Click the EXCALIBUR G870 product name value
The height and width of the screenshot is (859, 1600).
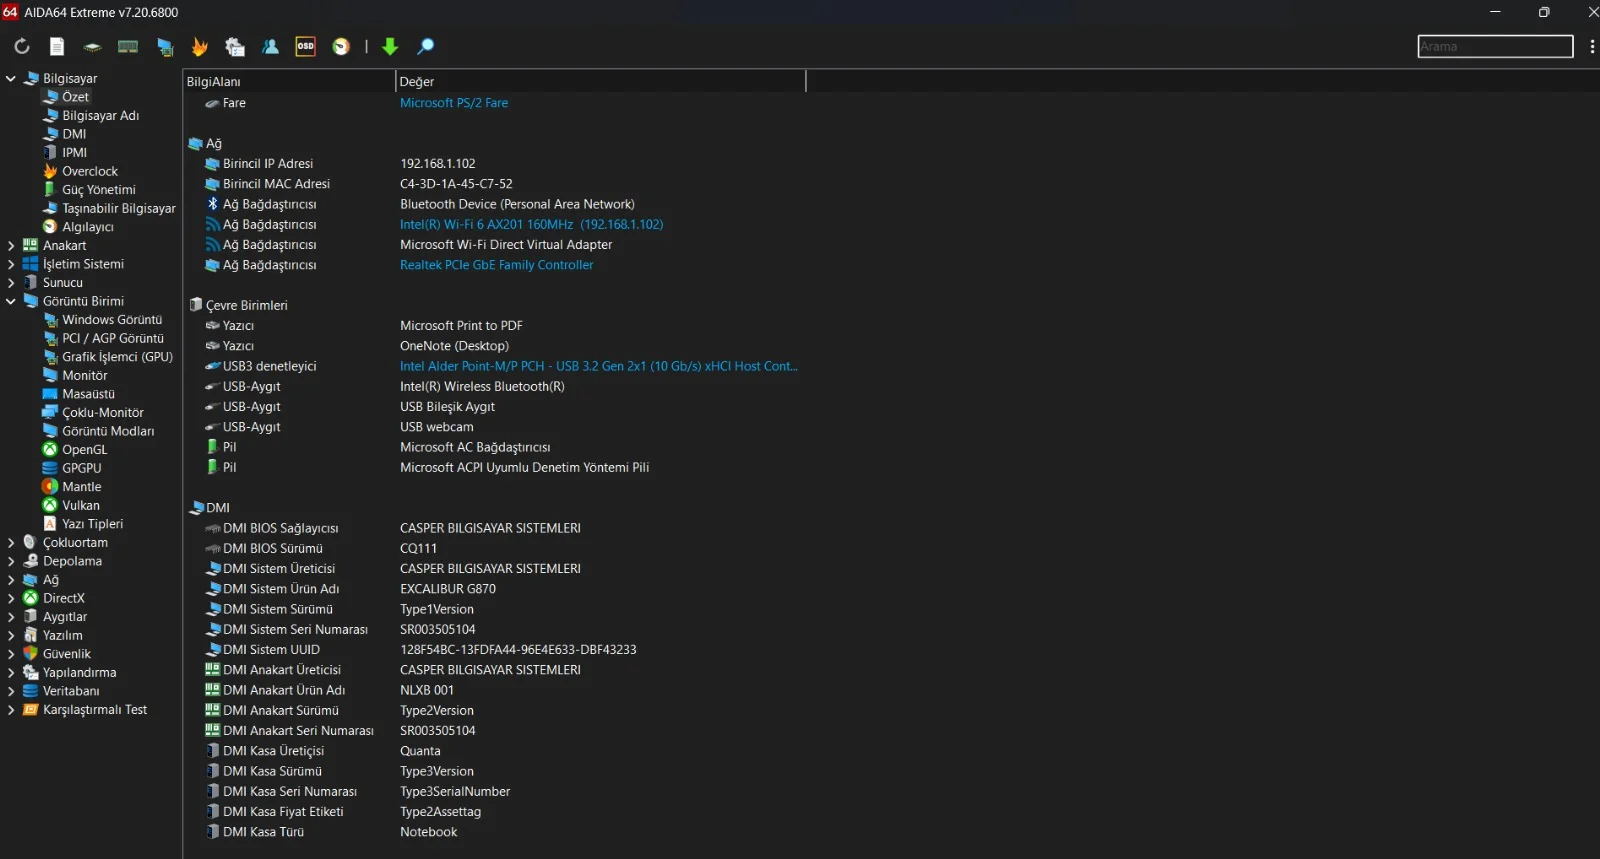[x=448, y=589]
